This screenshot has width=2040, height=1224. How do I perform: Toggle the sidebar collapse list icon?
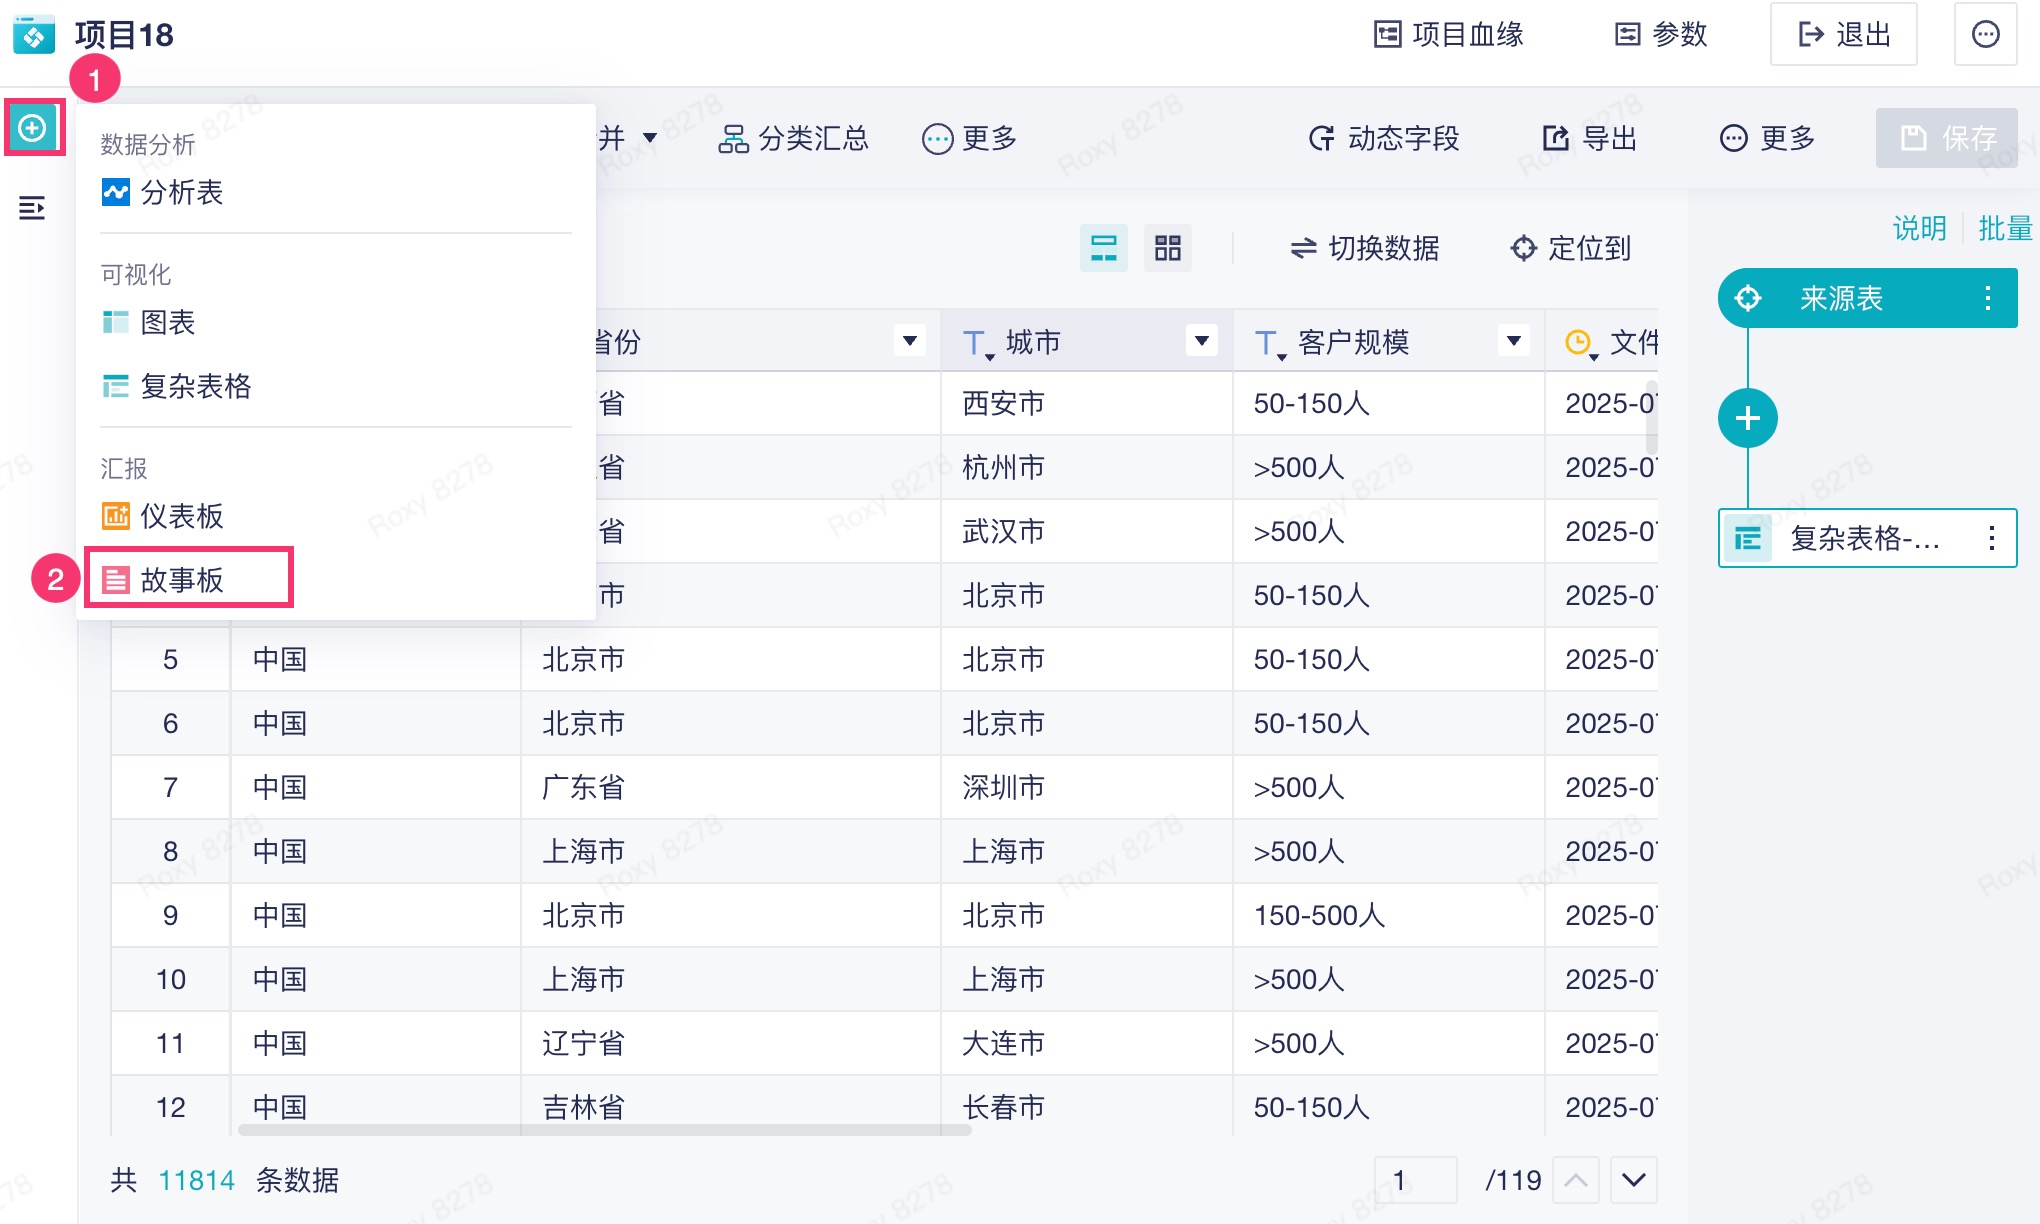(x=32, y=208)
